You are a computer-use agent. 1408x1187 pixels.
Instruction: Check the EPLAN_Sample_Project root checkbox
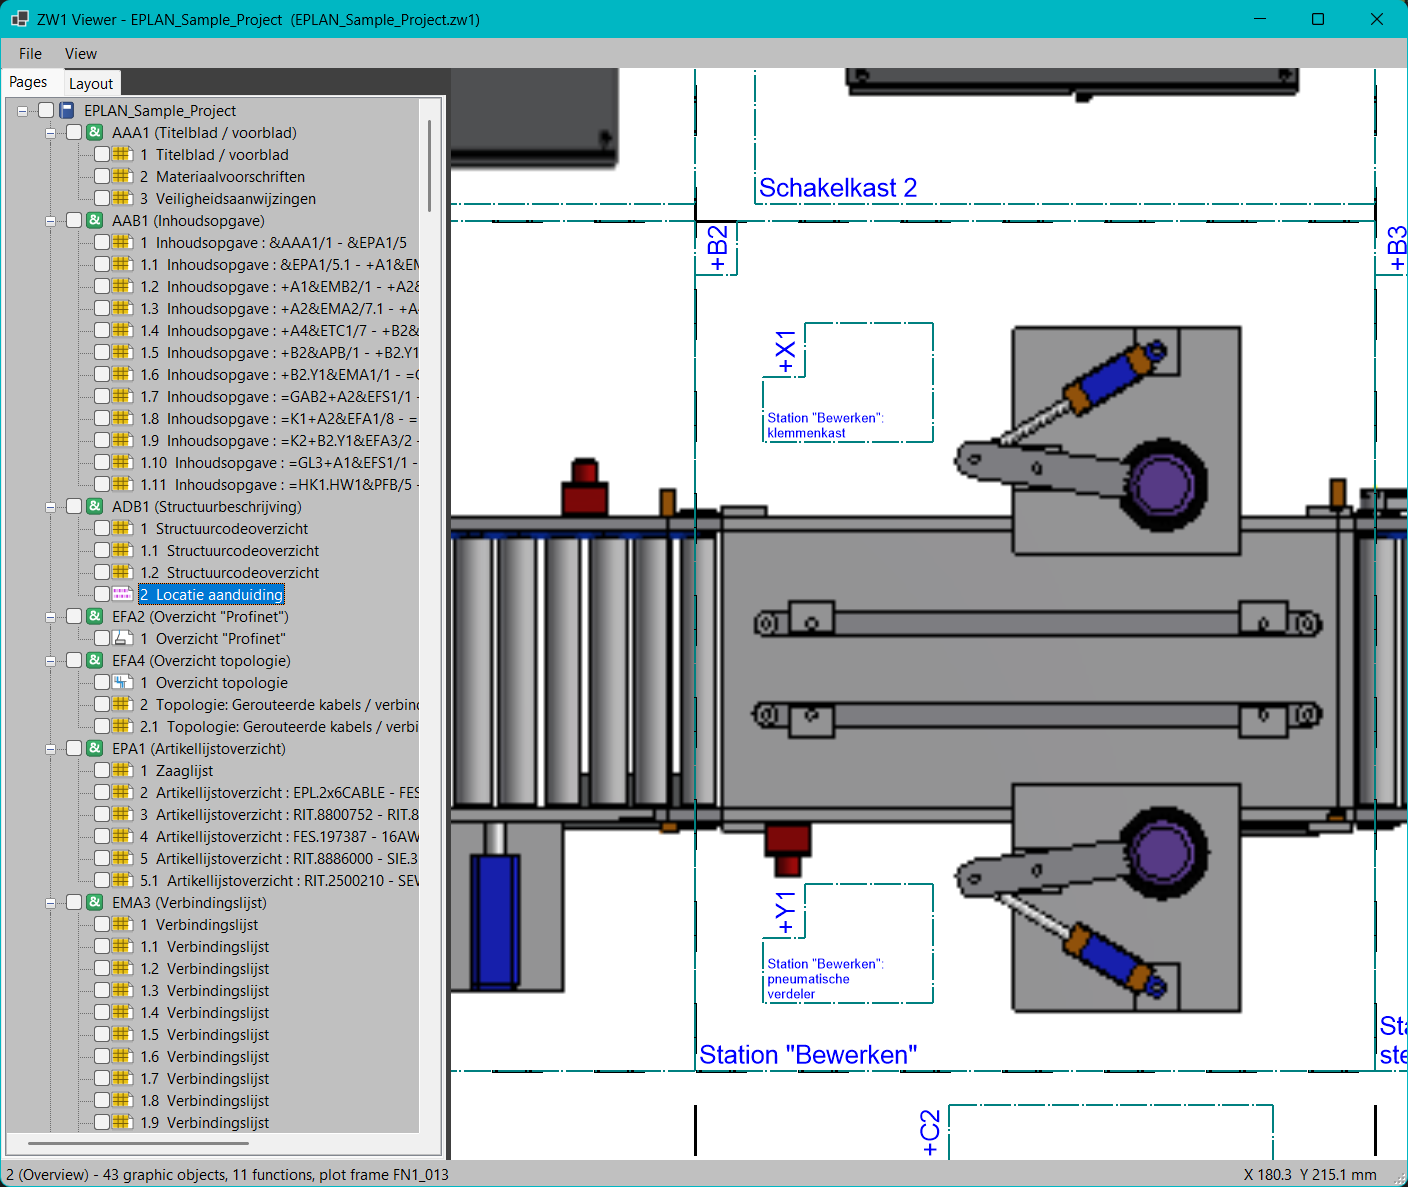[x=46, y=110]
